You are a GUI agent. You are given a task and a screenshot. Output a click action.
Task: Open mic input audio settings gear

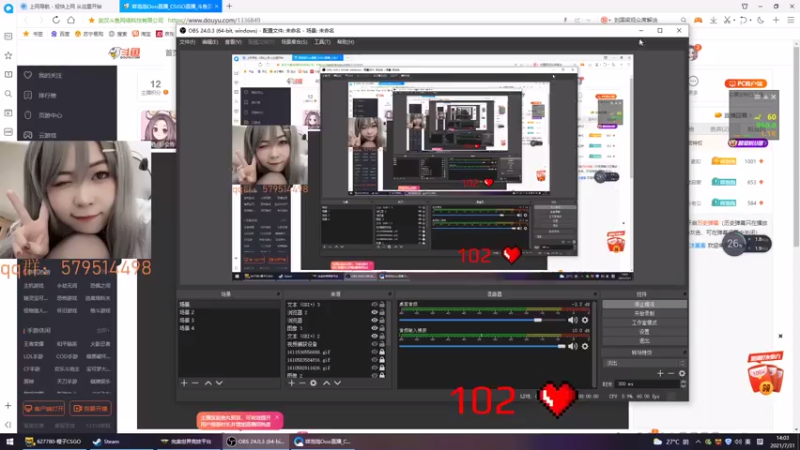click(585, 346)
